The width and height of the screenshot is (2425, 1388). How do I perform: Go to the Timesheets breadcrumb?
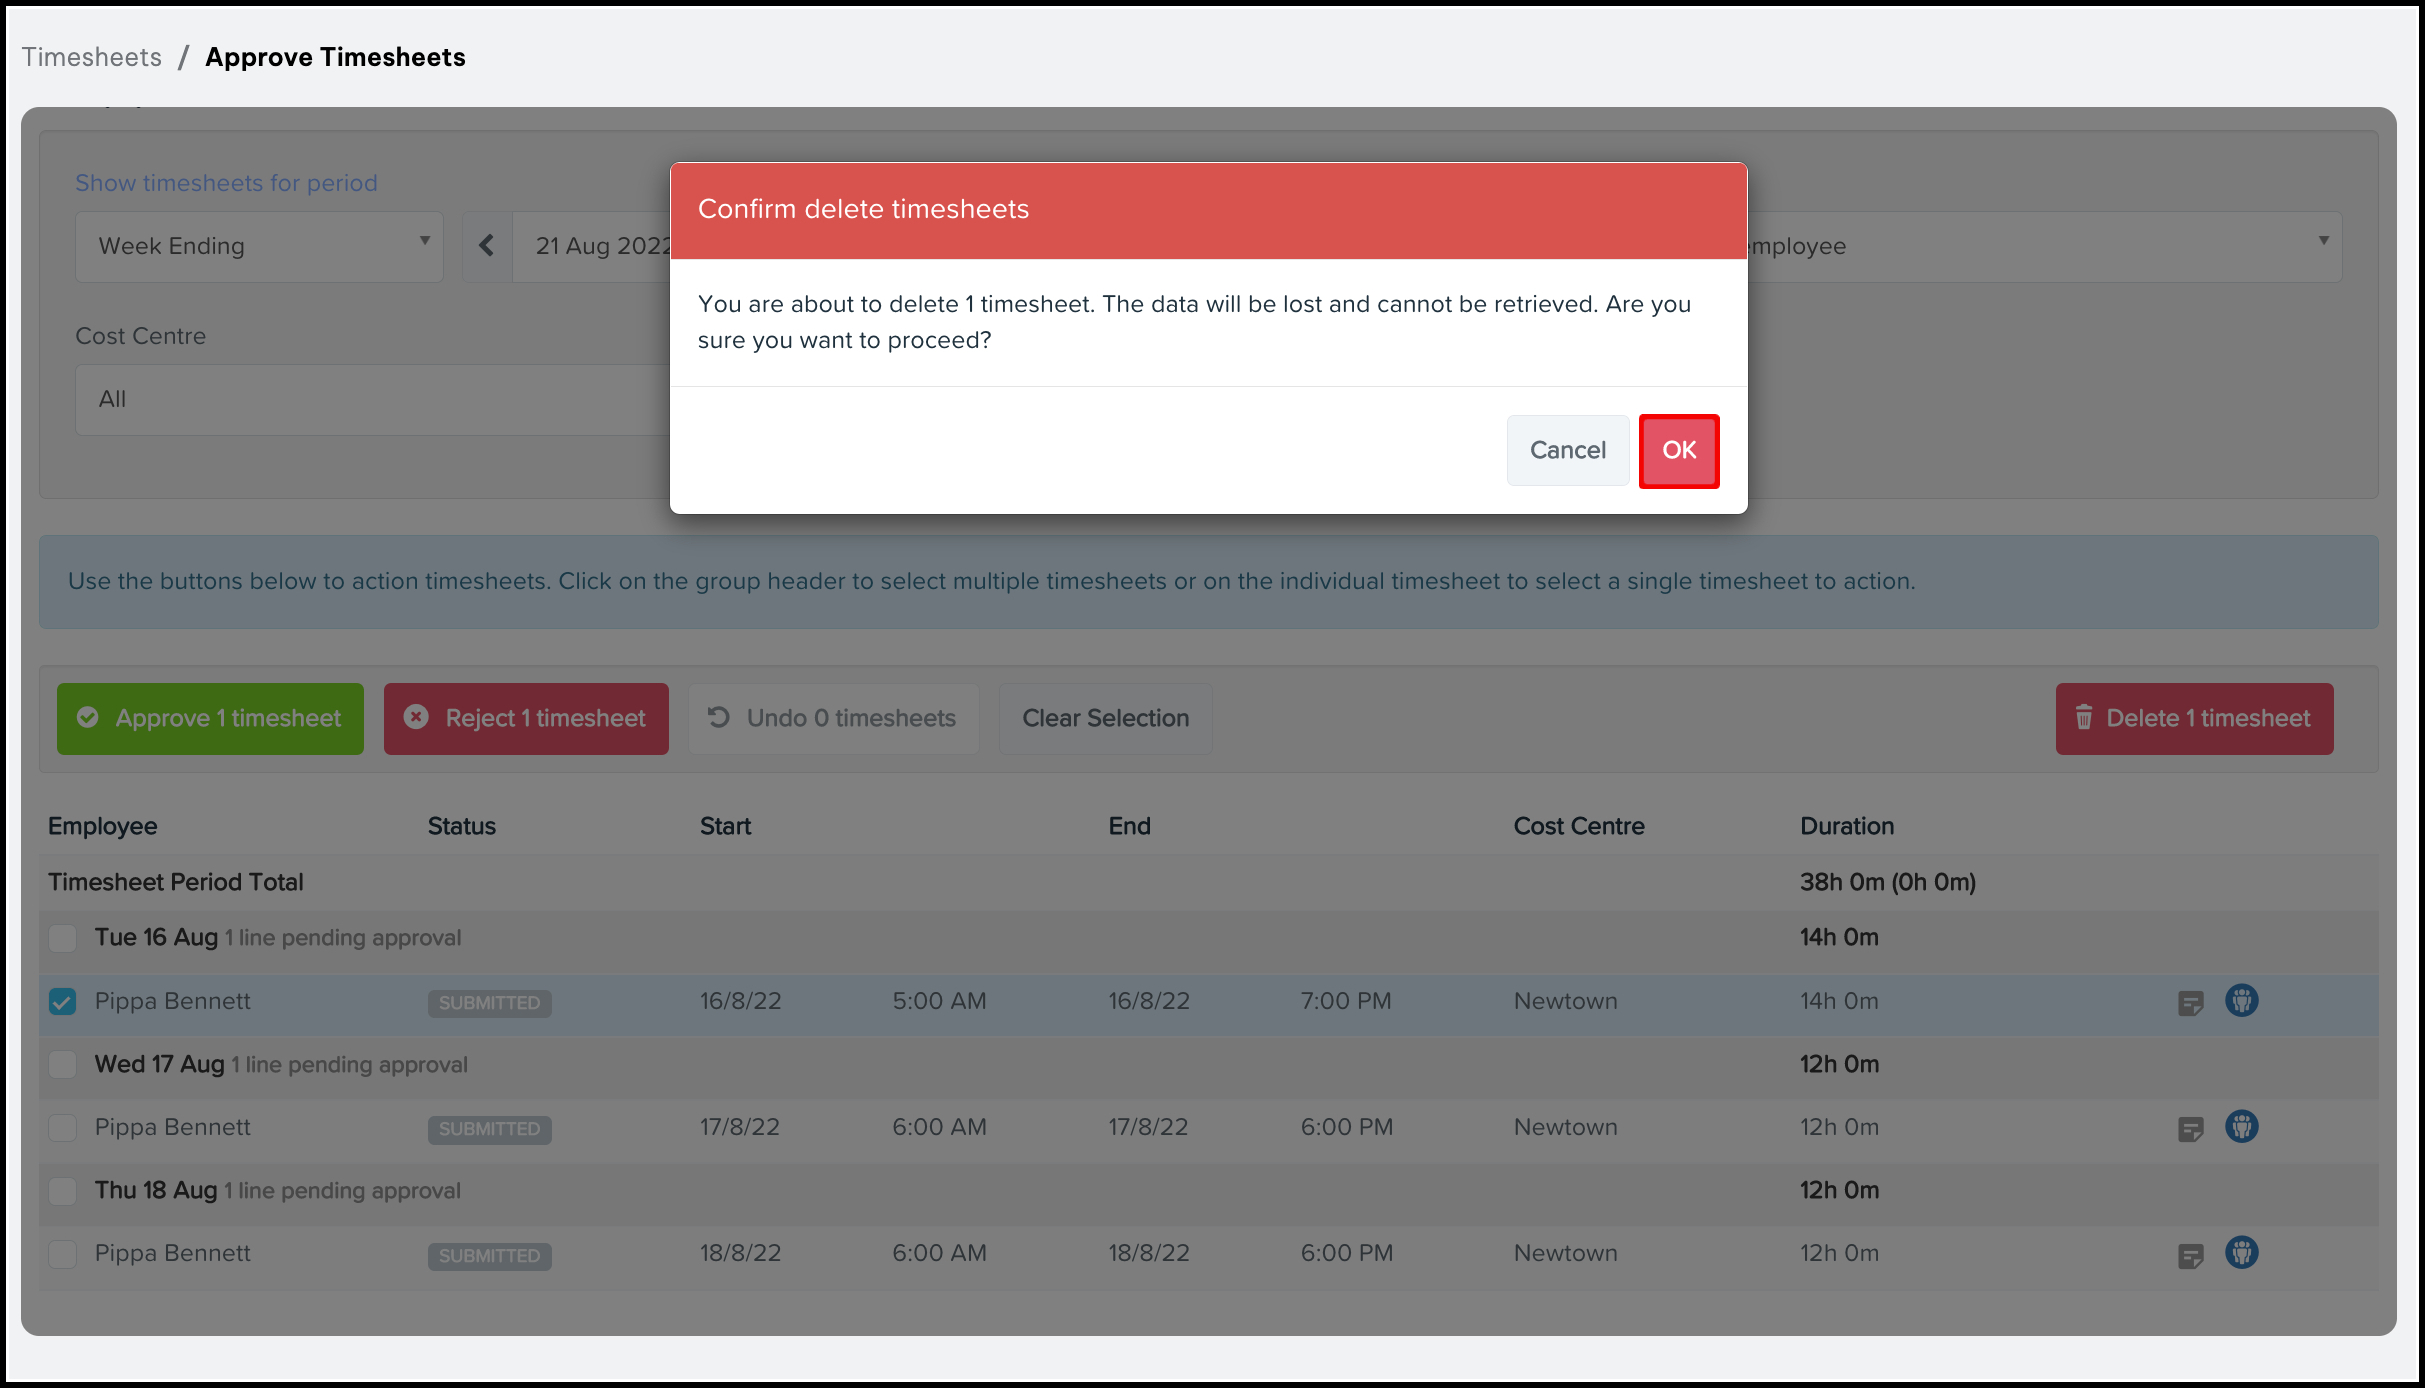pyautogui.click(x=92, y=57)
